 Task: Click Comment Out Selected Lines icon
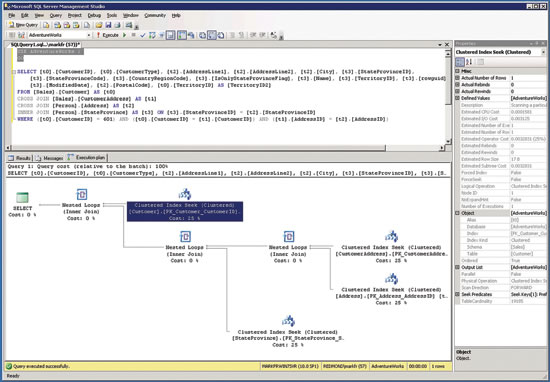pyautogui.click(x=232, y=35)
